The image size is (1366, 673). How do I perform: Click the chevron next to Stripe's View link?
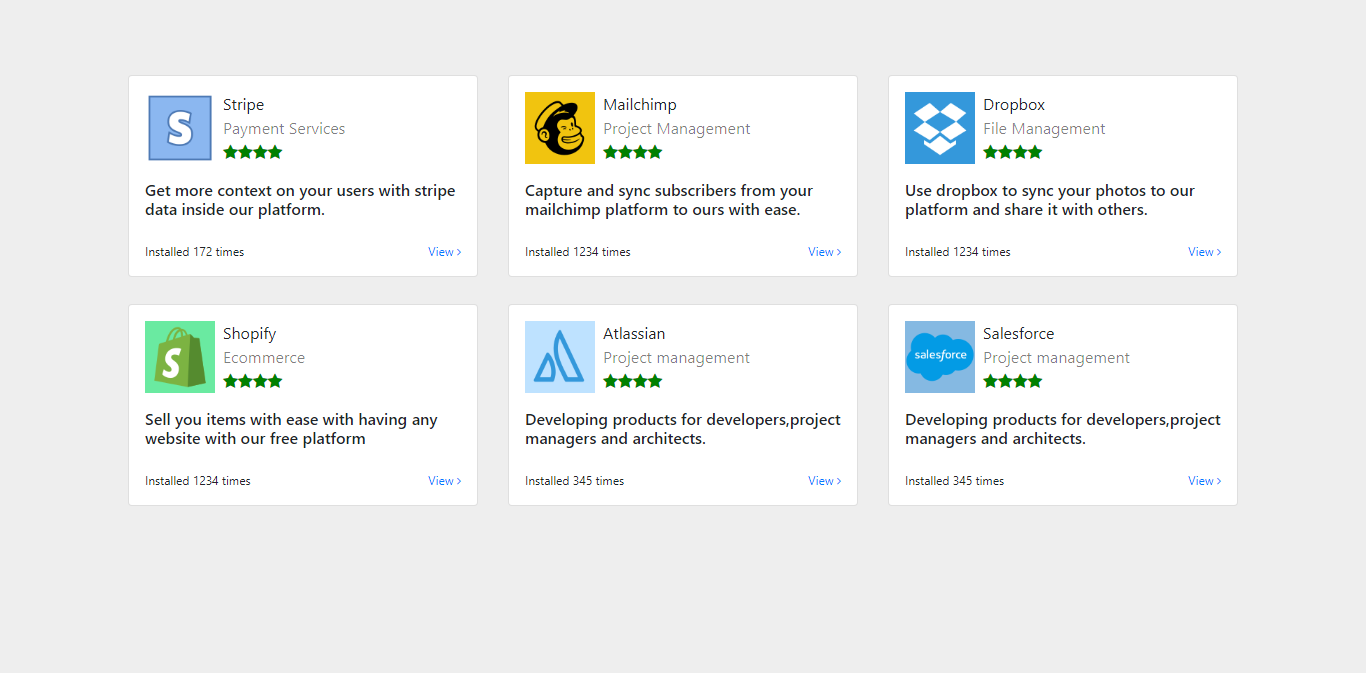(x=459, y=251)
